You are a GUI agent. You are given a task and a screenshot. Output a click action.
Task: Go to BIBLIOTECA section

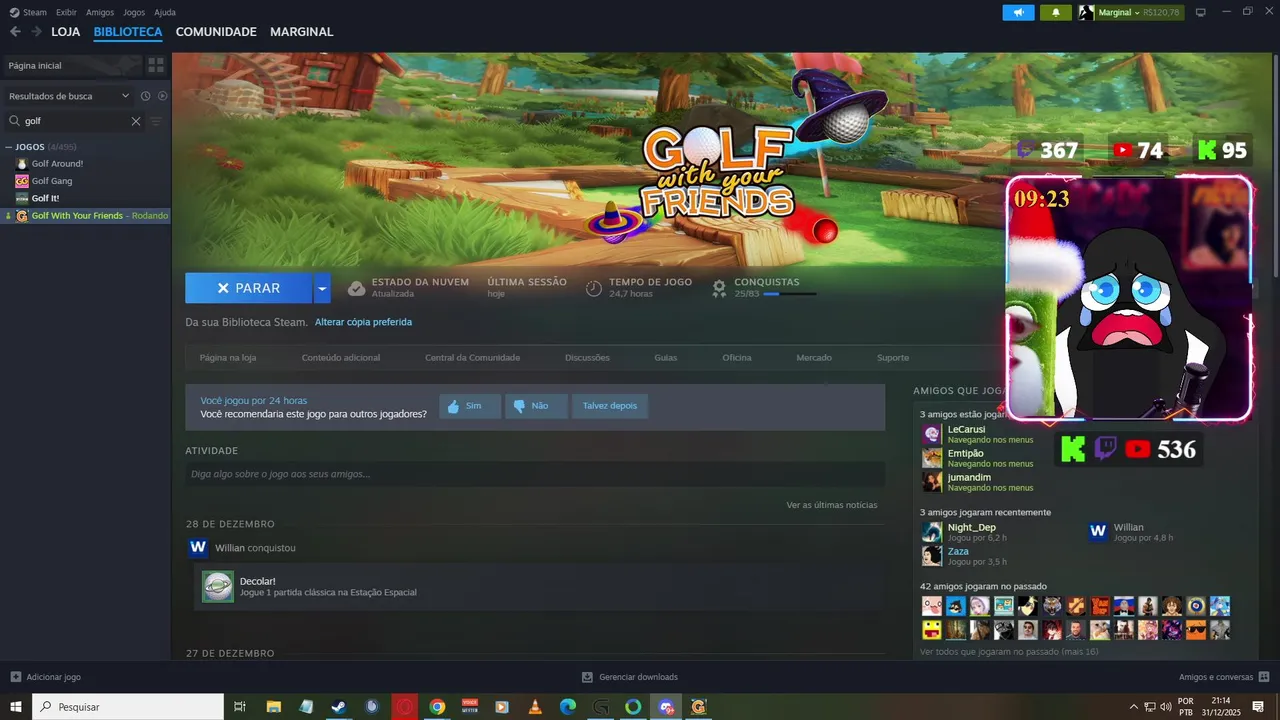pyautogui.click(x=128, y=32)
